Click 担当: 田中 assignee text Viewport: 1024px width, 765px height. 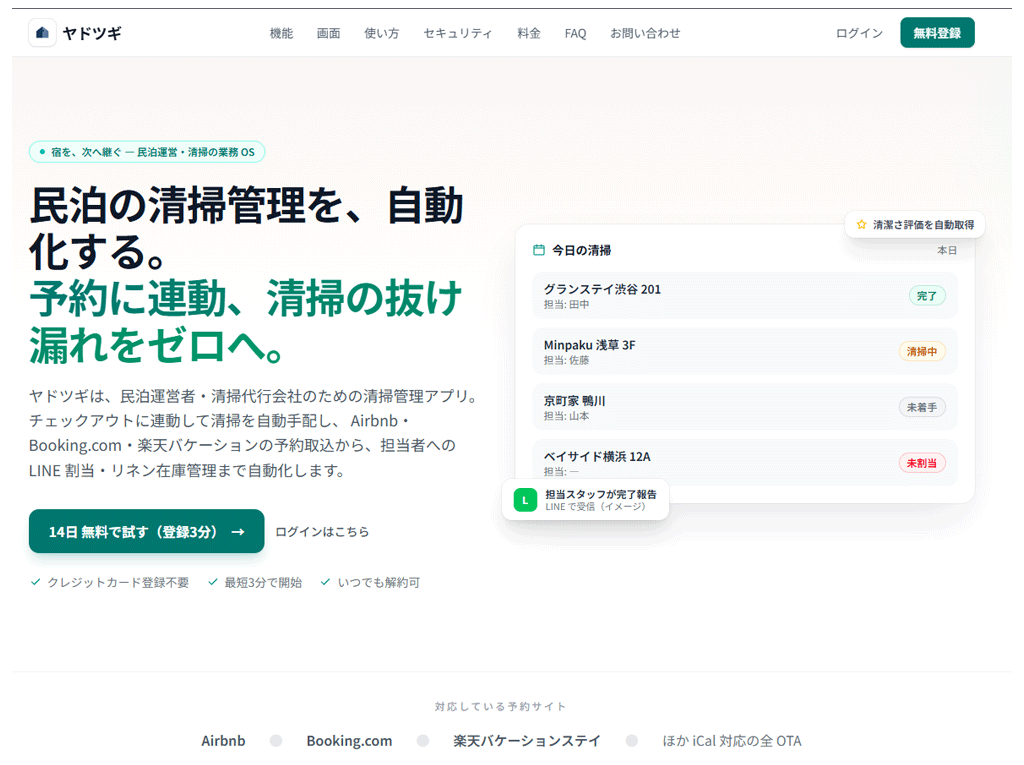coord(566,304)
